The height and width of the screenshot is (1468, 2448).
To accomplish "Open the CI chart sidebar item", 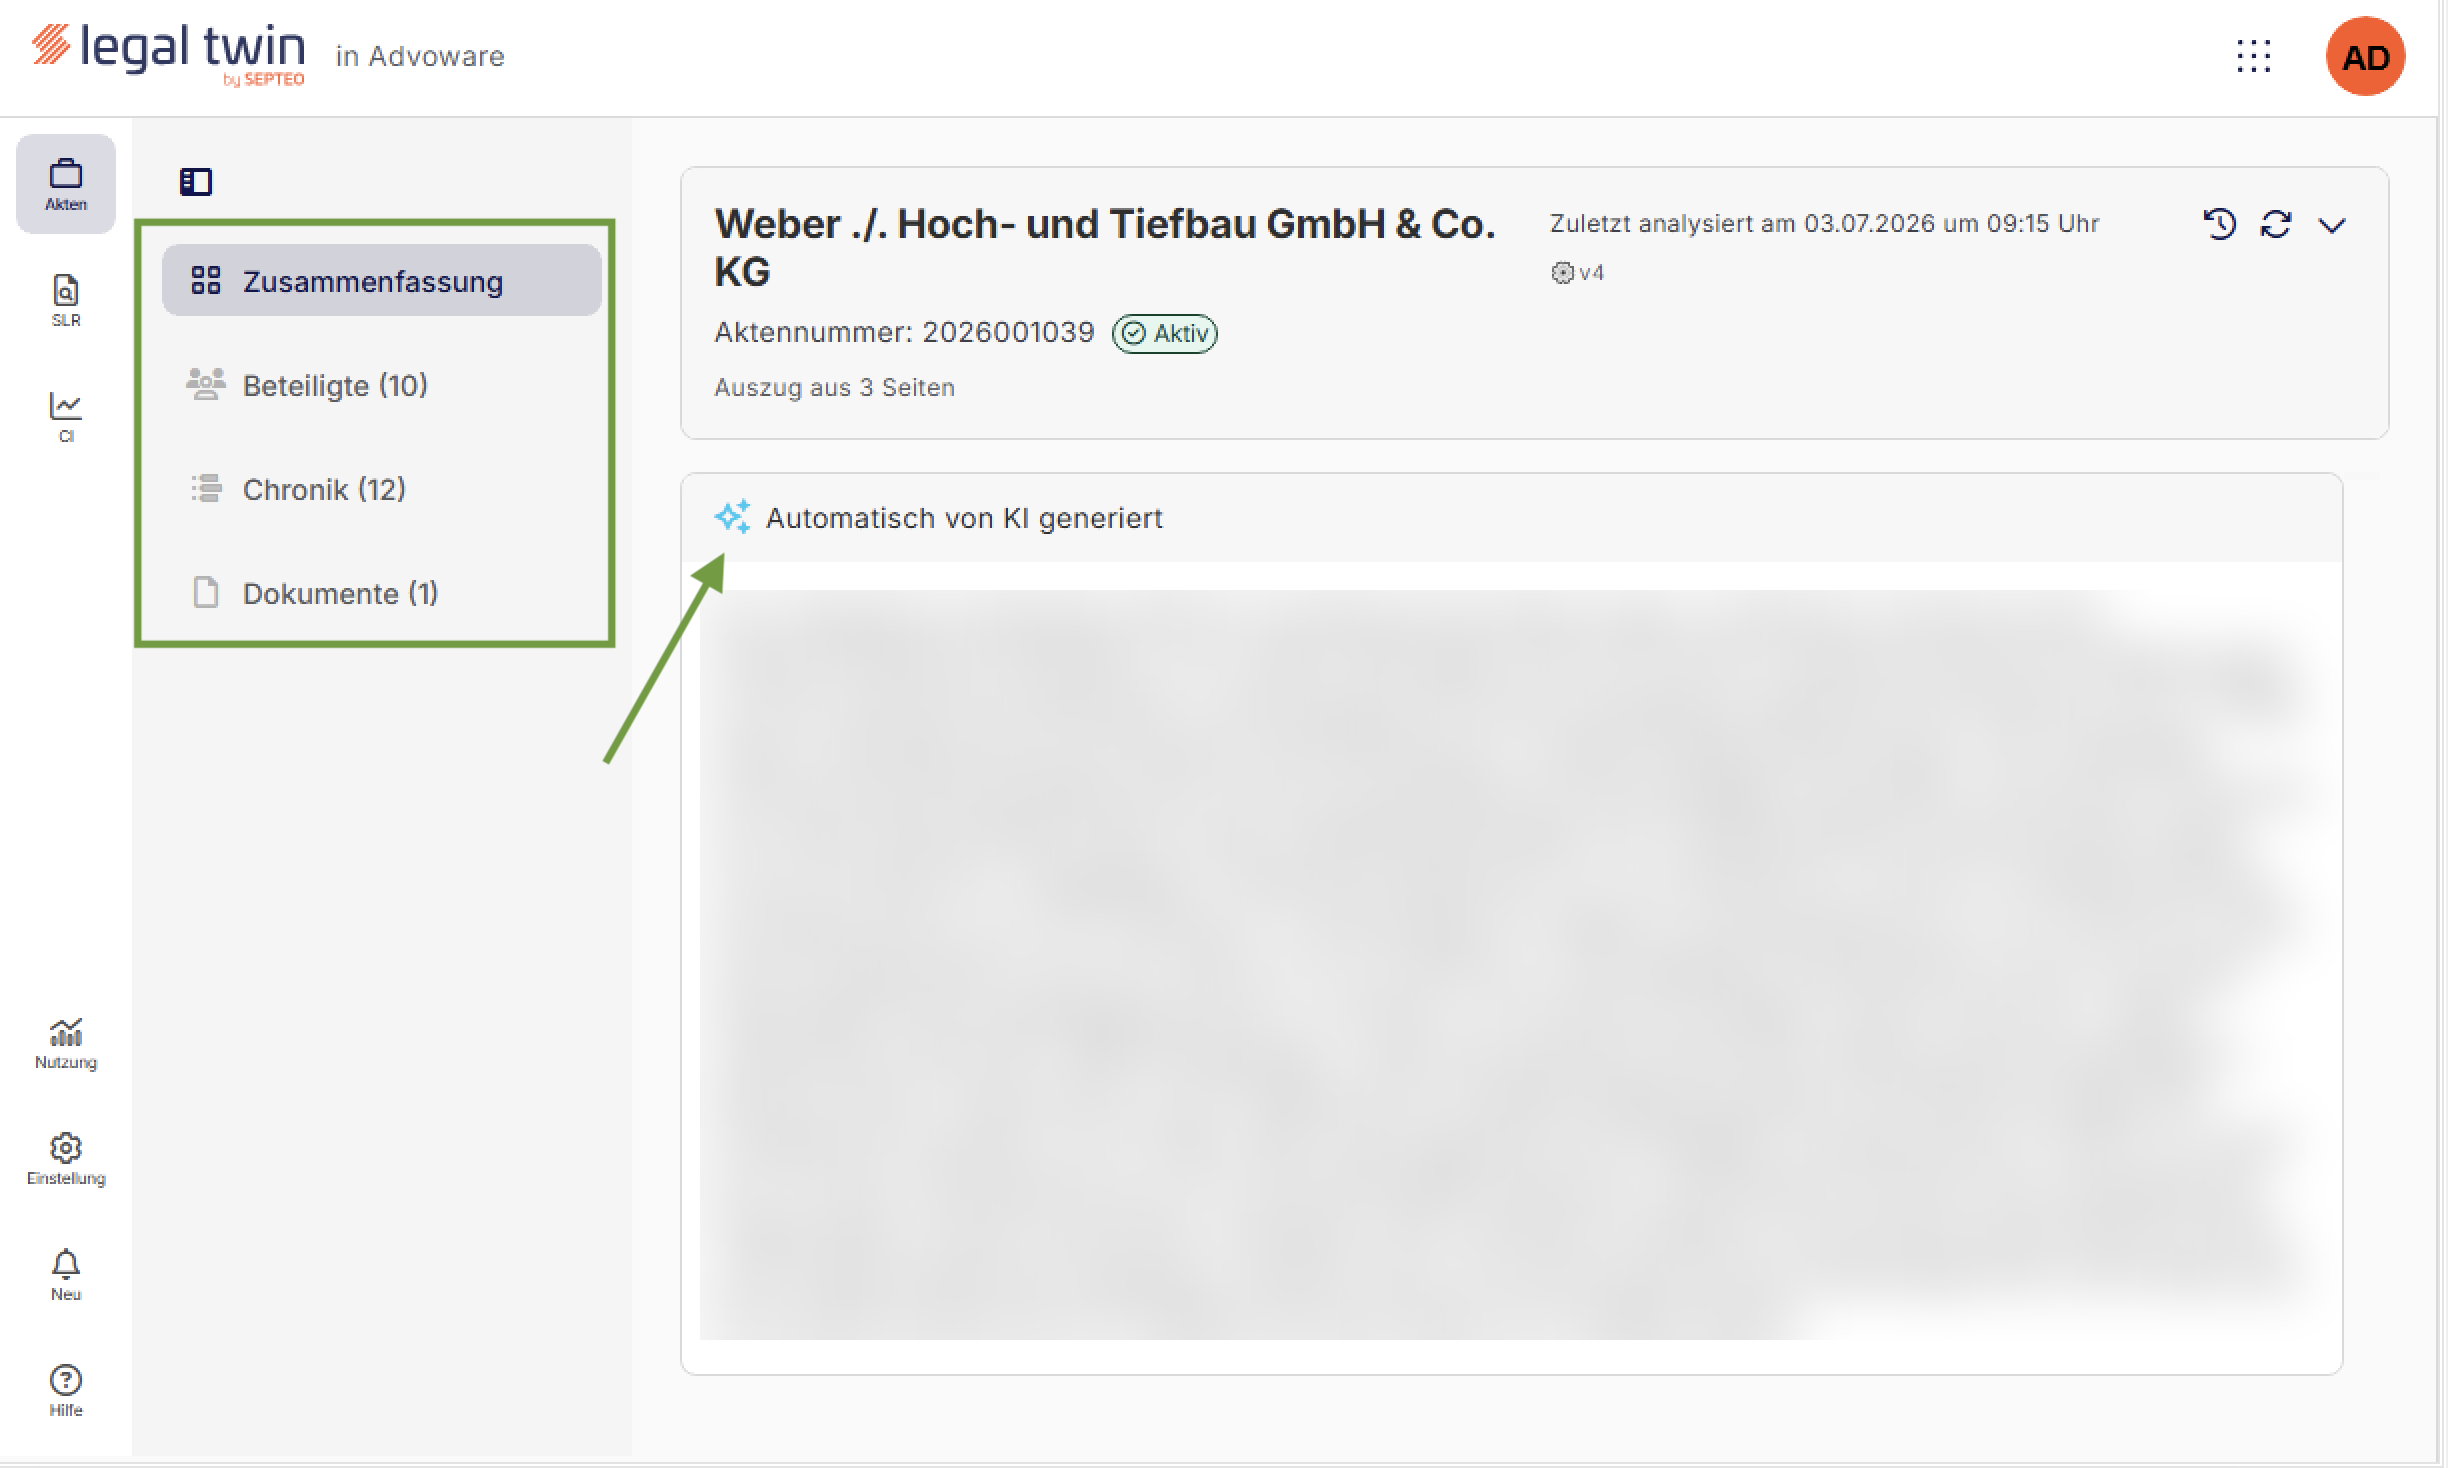I will coord(66,416).
